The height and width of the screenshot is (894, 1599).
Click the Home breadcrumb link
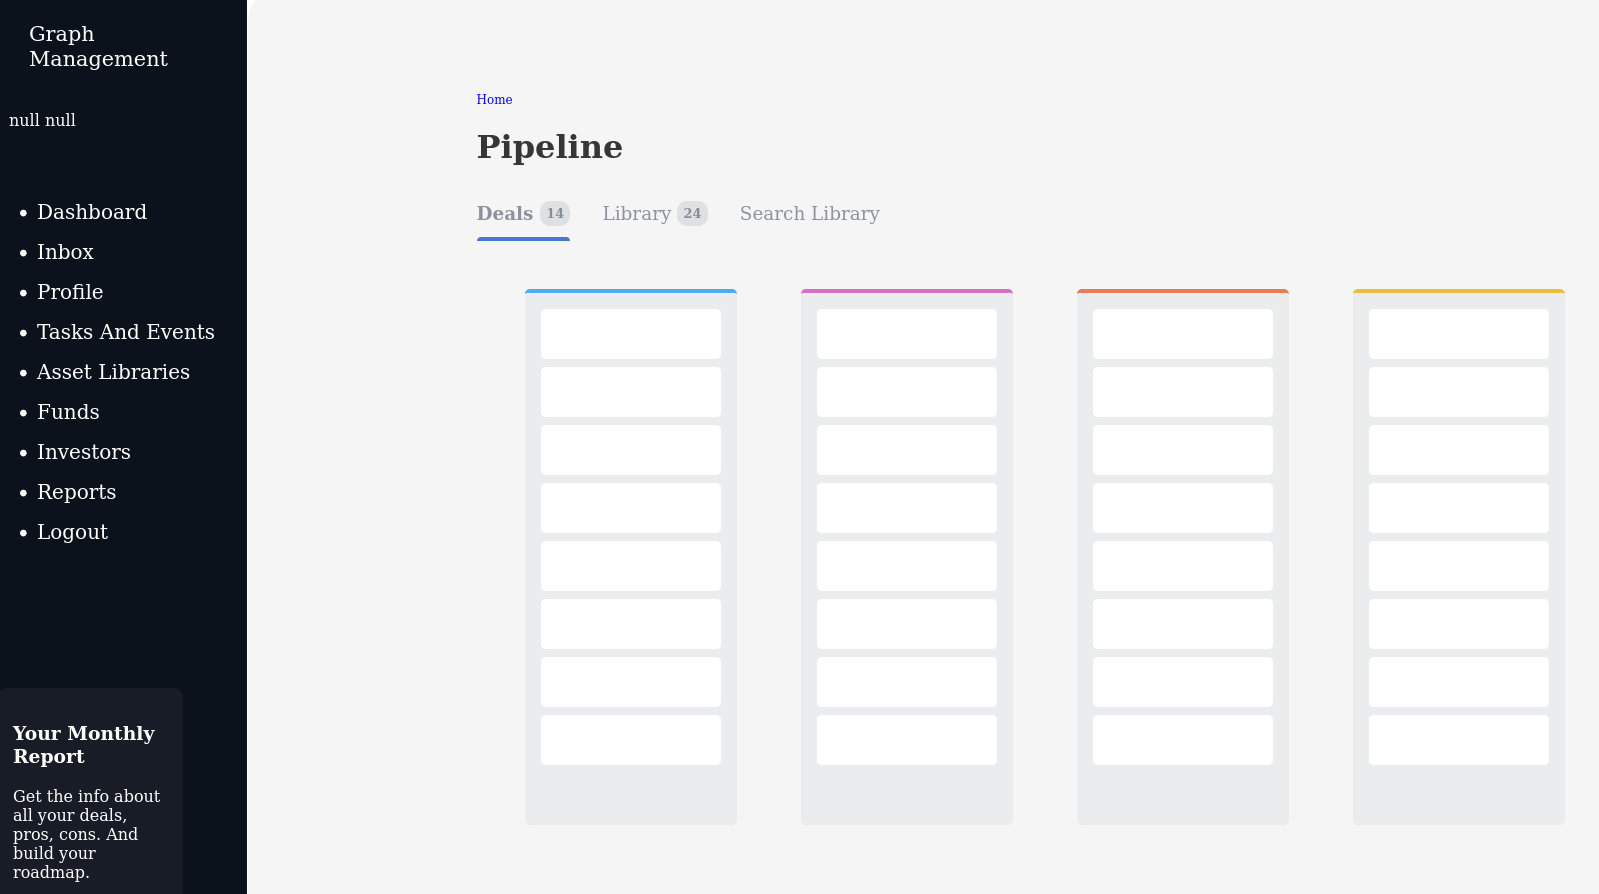click(494, 100)
